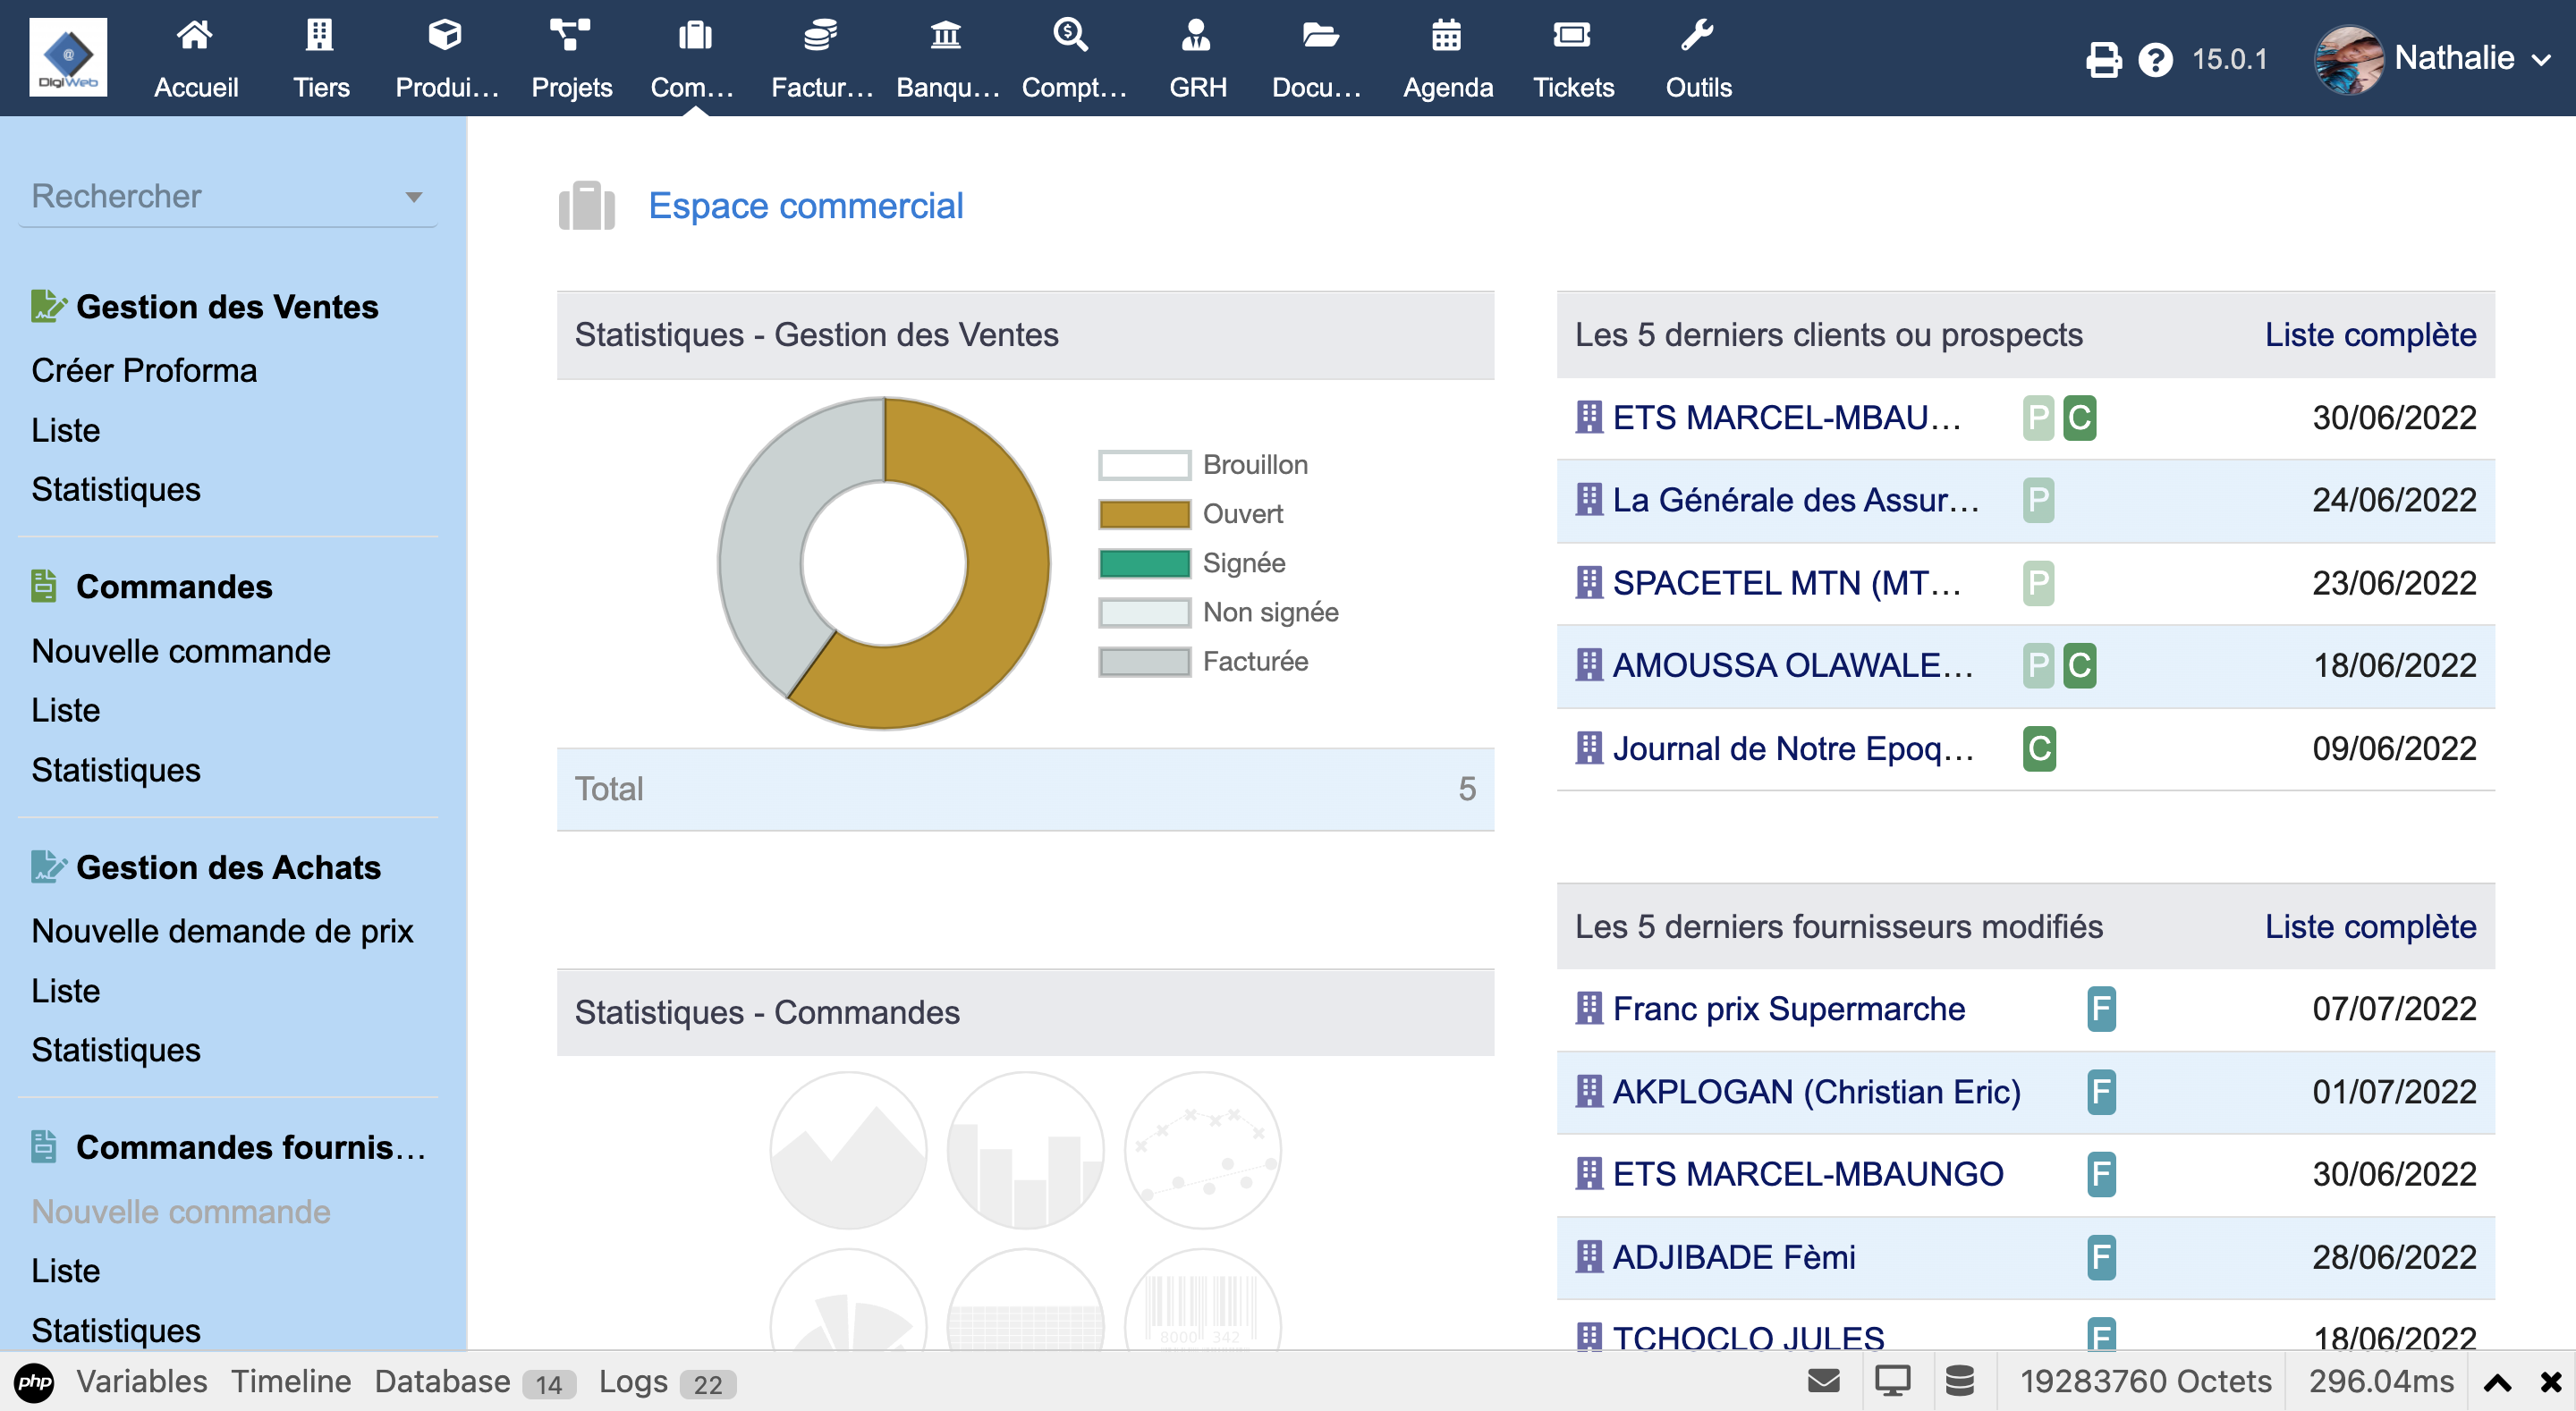Image resolution: width=2576 pixels, height=1411 pixels.
Task: Open the Database tab in debug bar
Action: point(442,1381)
